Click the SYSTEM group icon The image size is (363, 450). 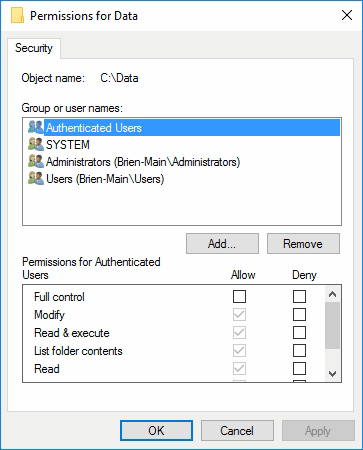(x=36, y=144)
